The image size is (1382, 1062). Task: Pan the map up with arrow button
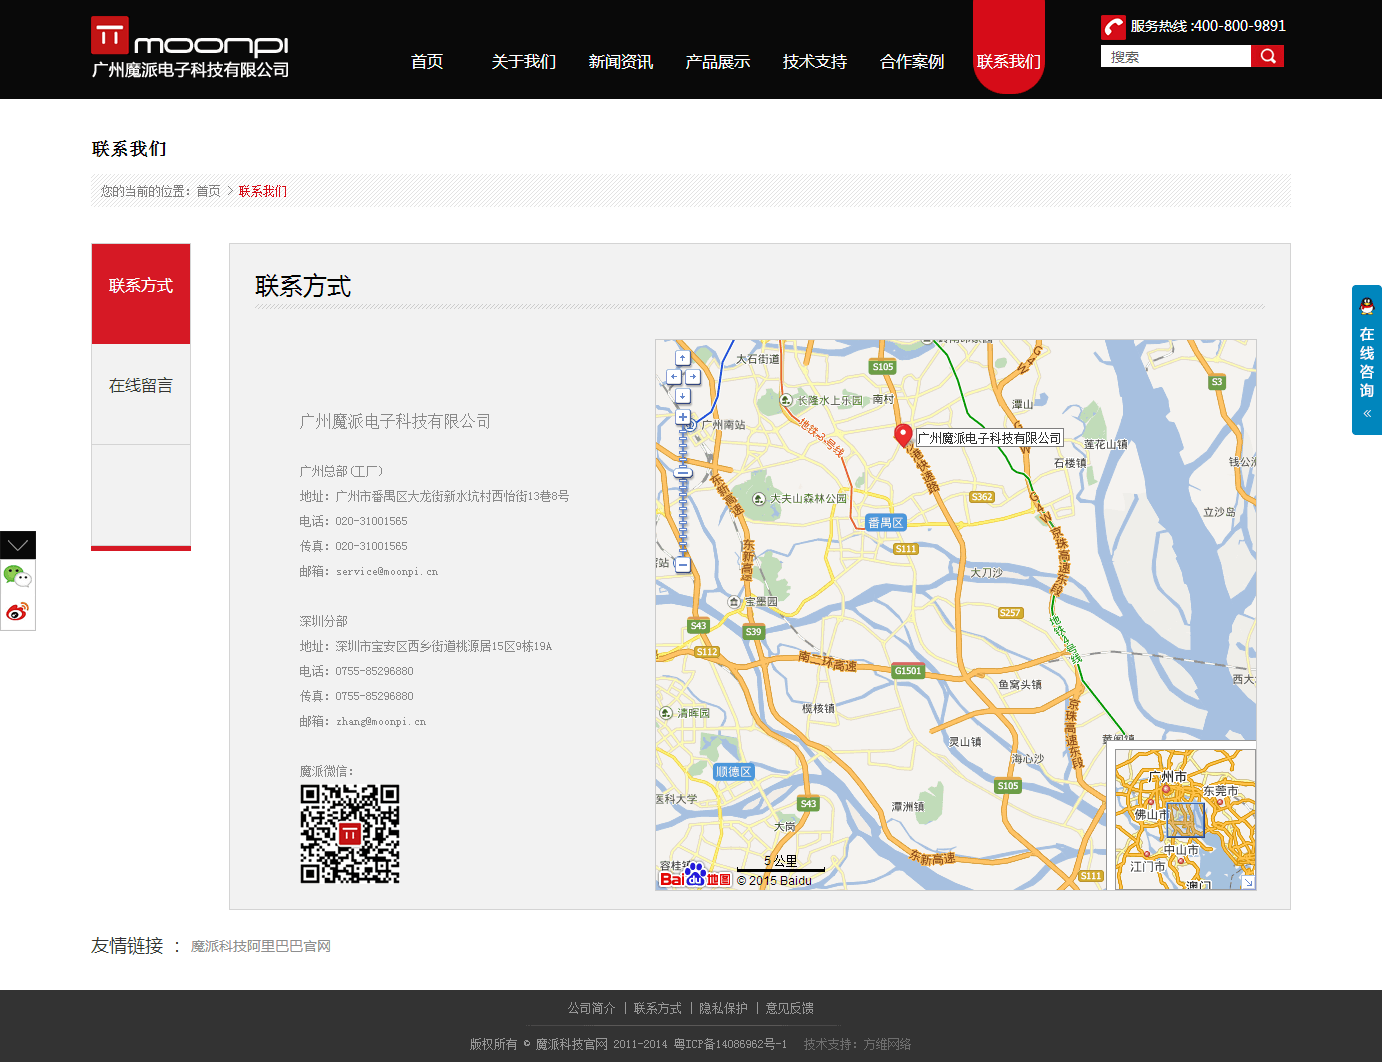click(x=682, y=358)
